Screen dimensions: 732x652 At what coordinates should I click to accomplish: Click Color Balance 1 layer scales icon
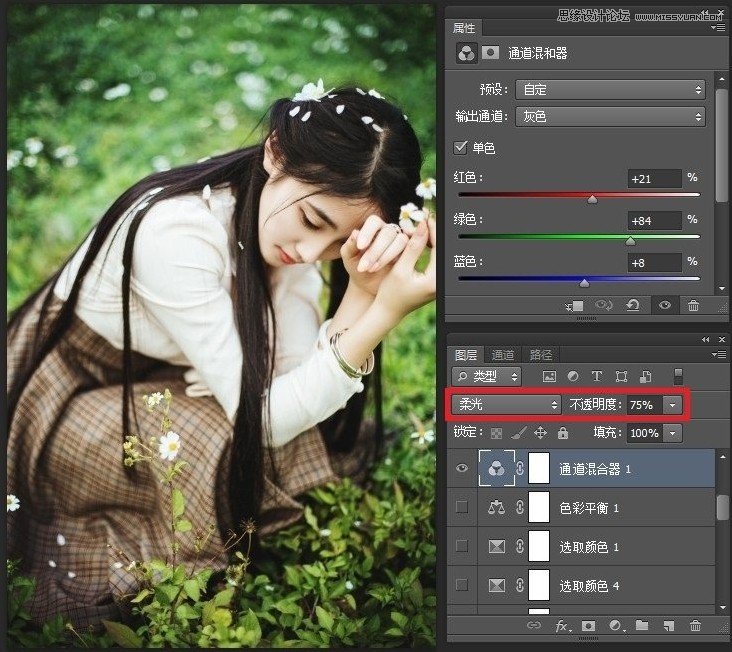click(496, 507)
